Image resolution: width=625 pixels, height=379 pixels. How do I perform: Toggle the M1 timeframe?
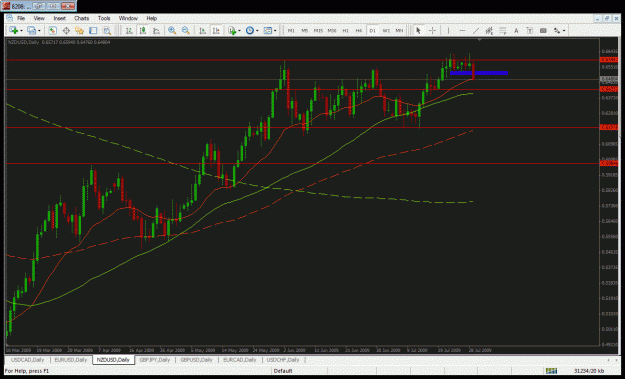[x=291, y=31]
